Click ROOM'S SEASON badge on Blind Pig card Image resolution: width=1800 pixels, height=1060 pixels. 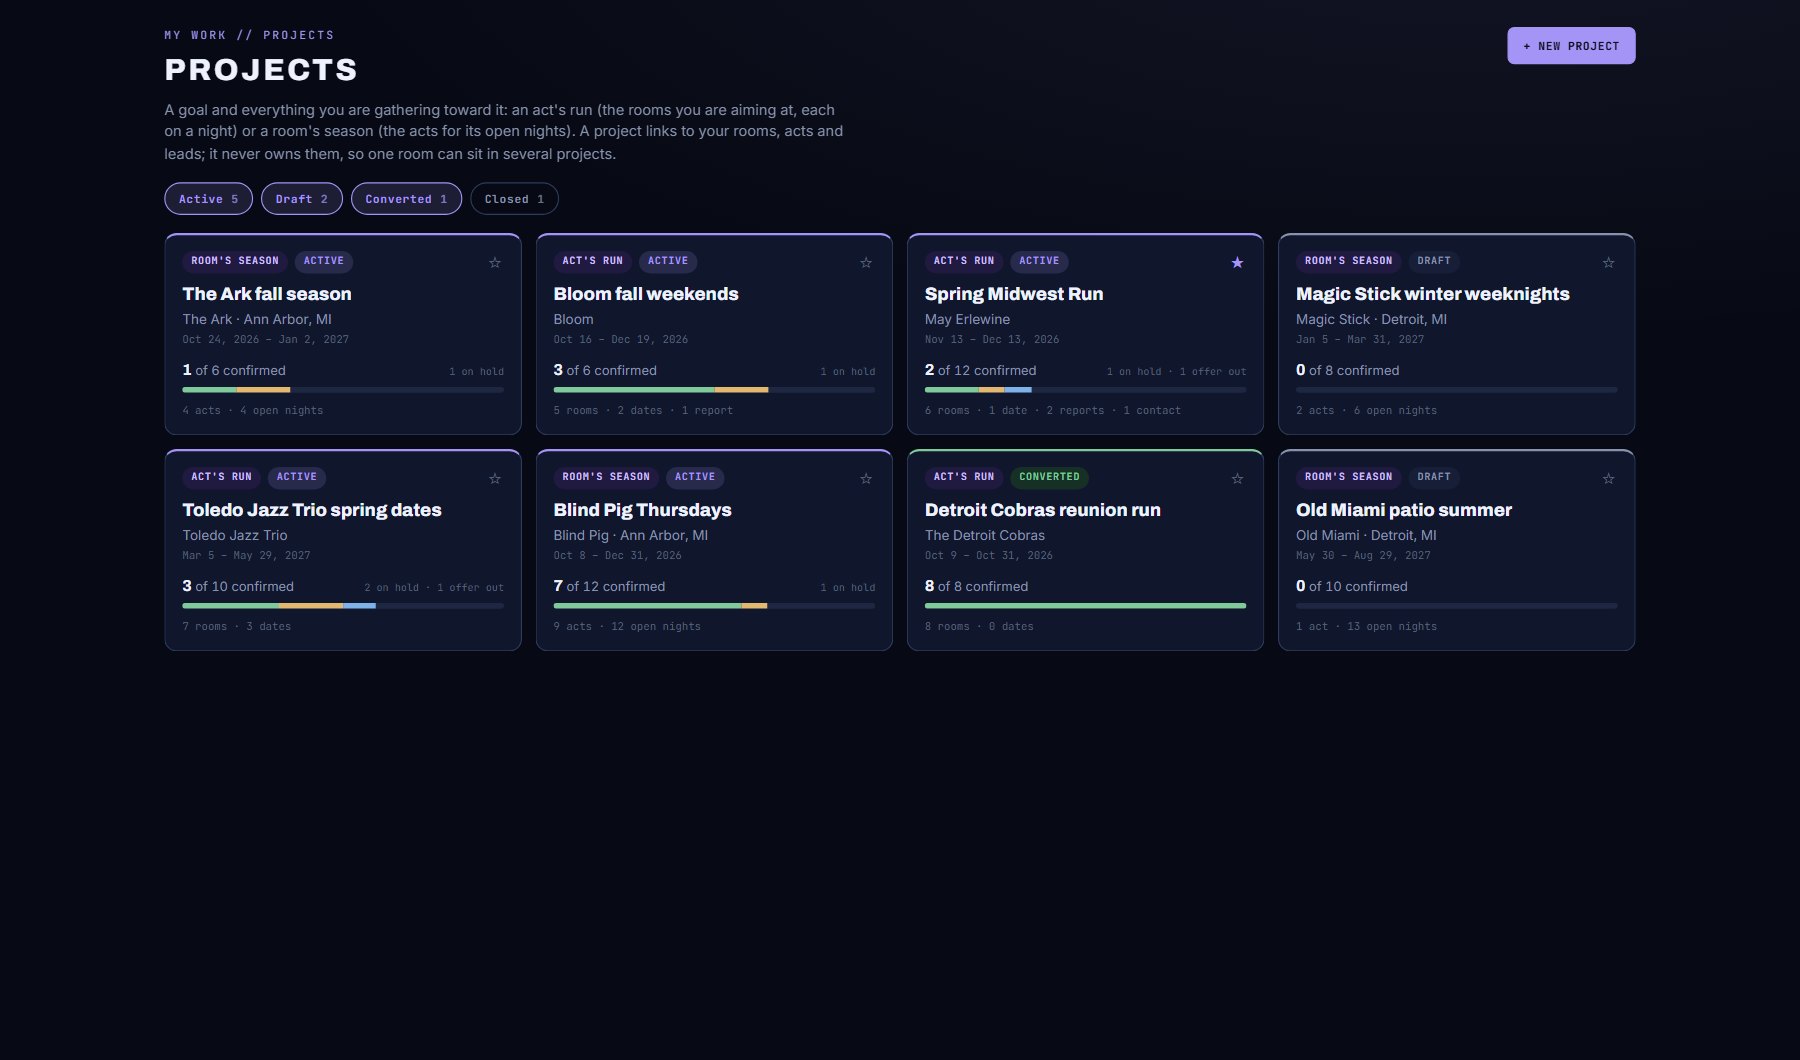point(606,477)
